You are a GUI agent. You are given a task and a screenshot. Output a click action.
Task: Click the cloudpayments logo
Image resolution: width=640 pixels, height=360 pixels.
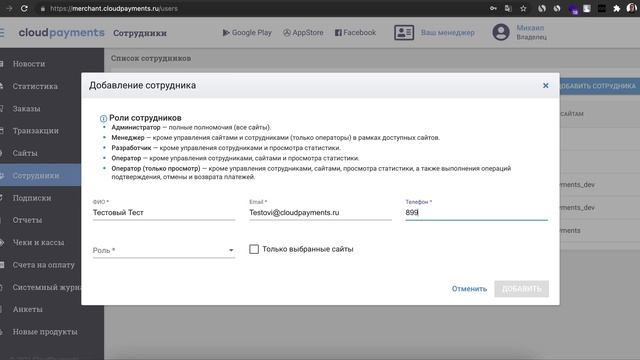point(61,33)
